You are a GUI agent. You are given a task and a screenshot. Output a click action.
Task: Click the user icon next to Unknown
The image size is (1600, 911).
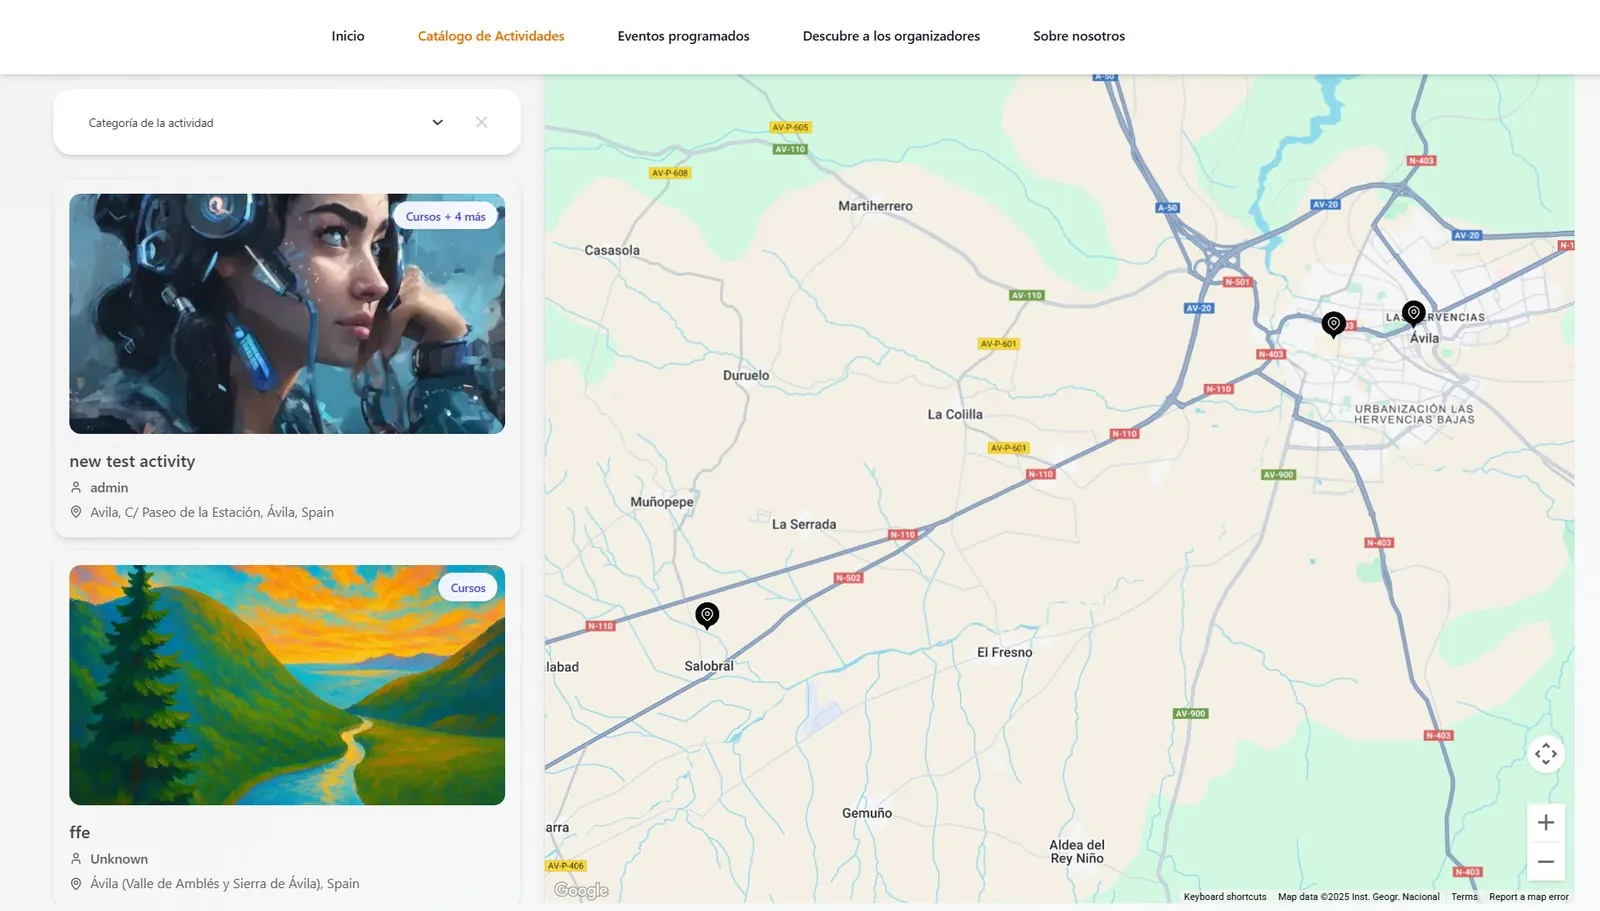click(76, 859)
